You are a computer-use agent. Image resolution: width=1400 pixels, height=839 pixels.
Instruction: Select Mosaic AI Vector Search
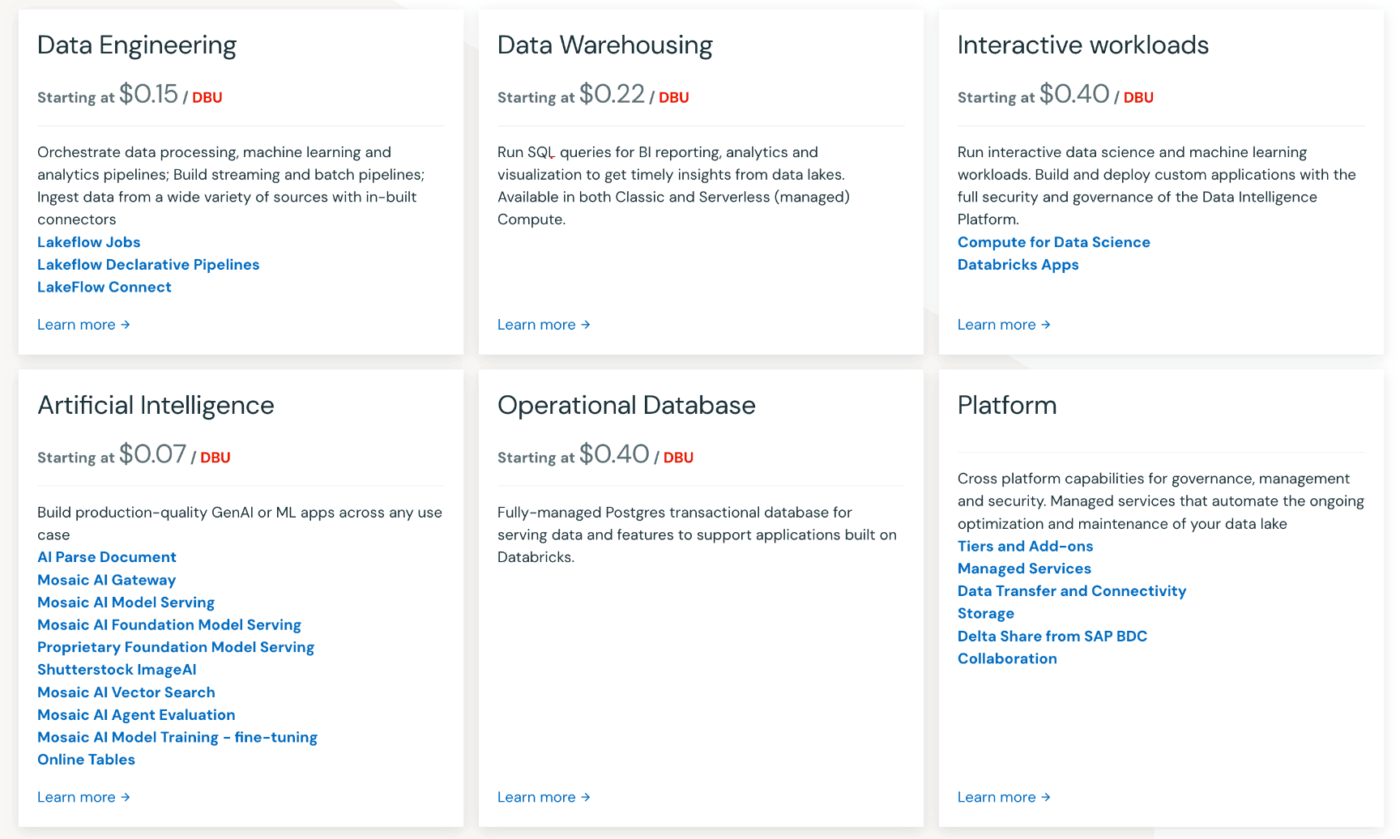coord(125,692)
